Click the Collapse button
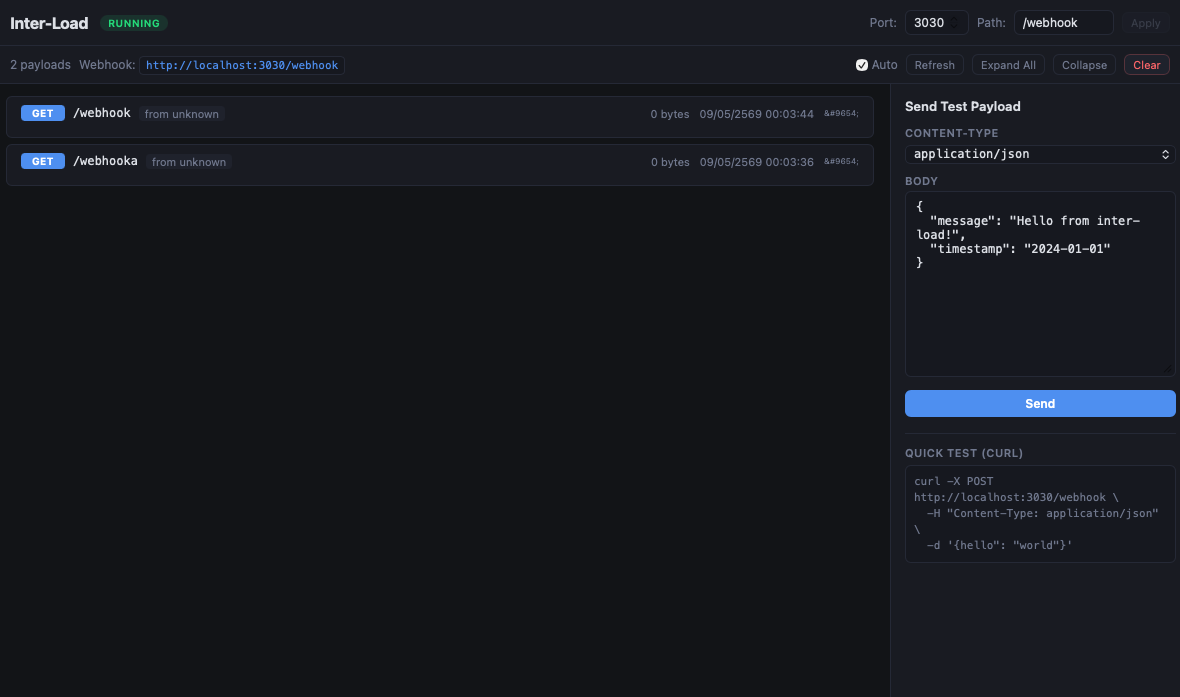 click(x=1084, y=65)
